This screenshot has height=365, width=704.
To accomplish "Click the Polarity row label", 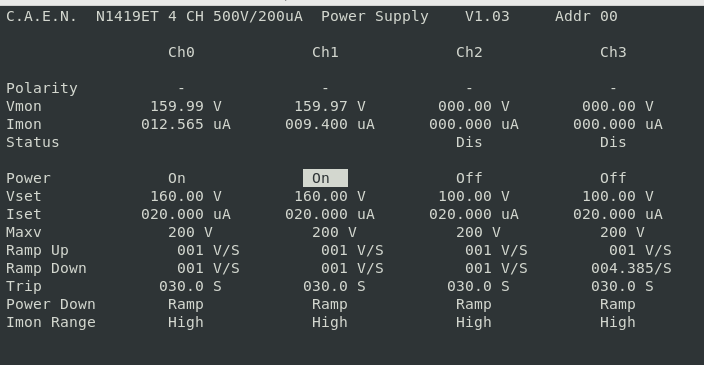I will click(42, 89).
